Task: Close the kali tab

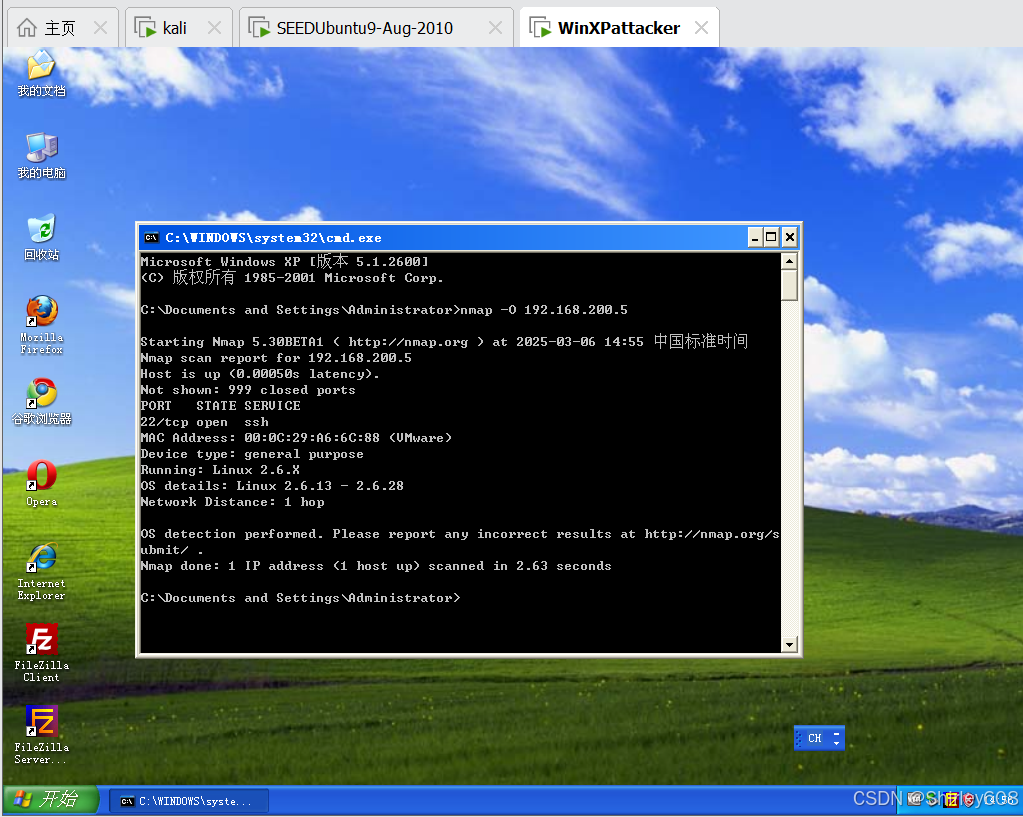Action: [x=214, y=28]
